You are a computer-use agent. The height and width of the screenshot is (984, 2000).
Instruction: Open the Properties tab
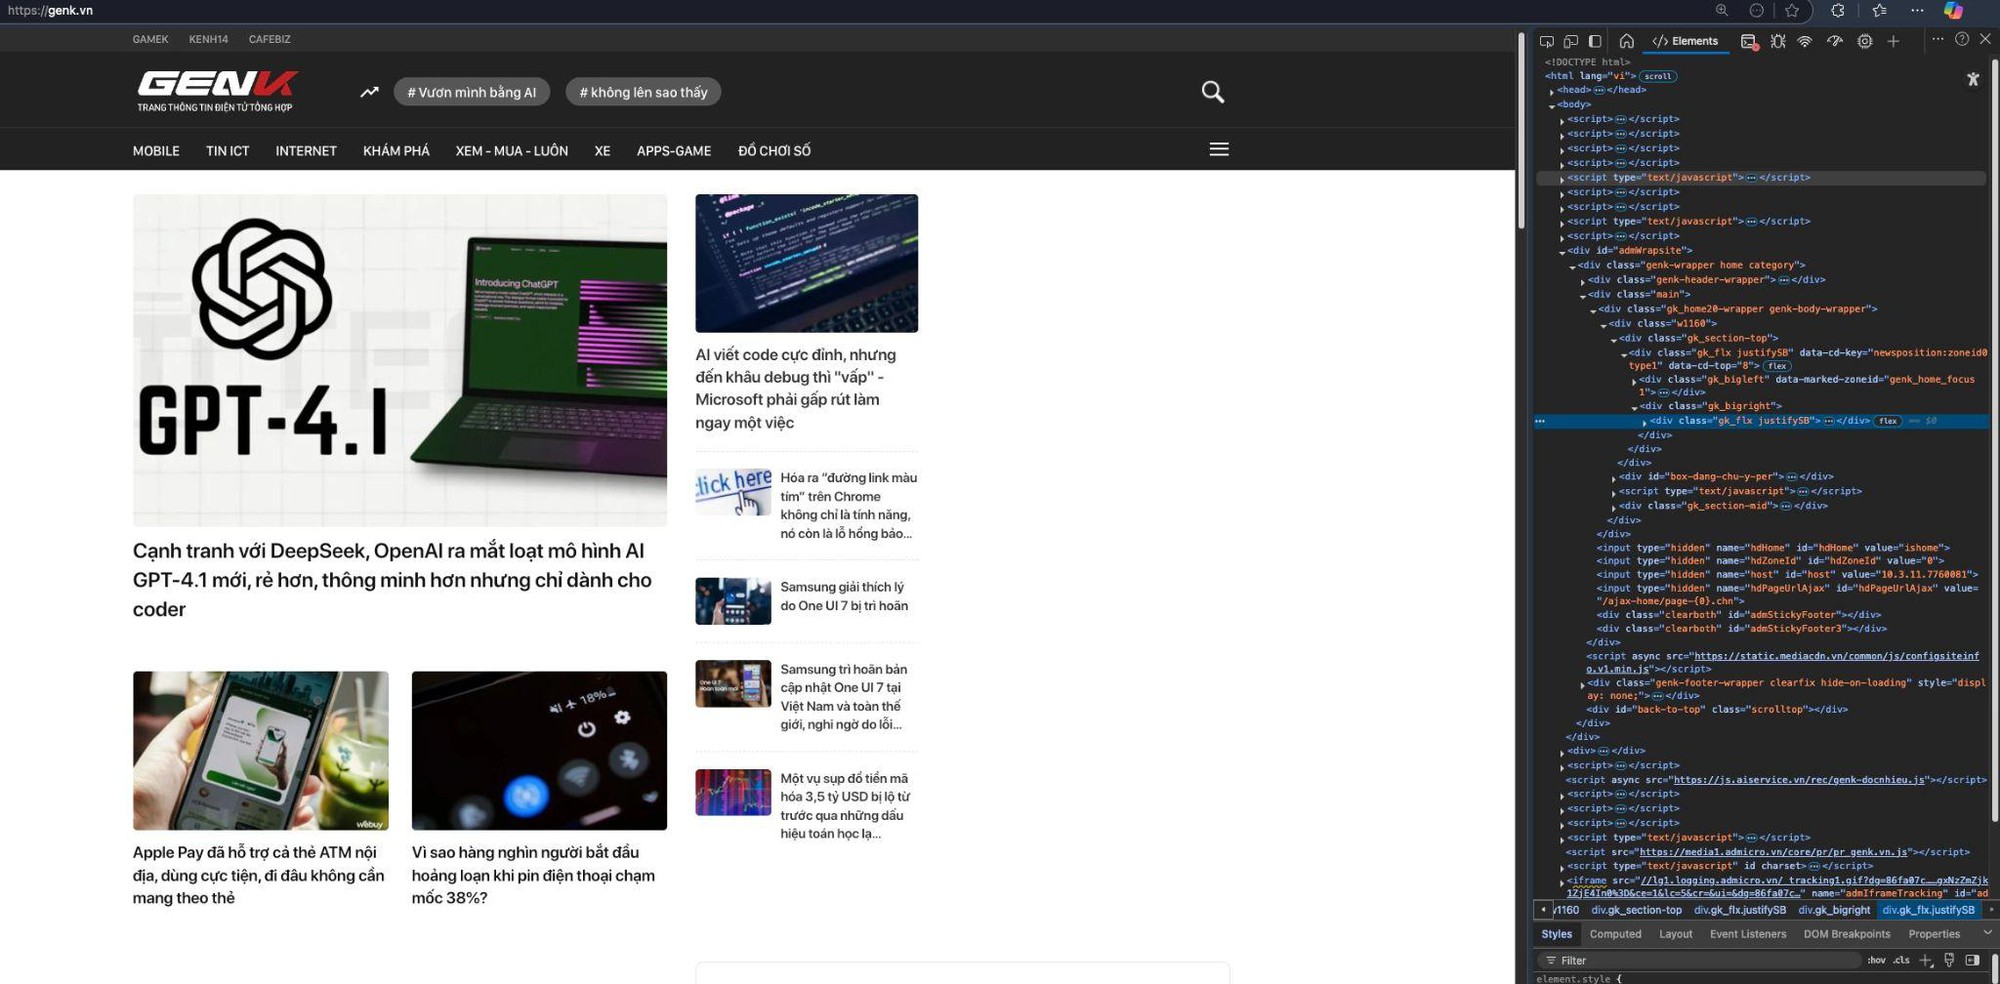coord(1933,934)
